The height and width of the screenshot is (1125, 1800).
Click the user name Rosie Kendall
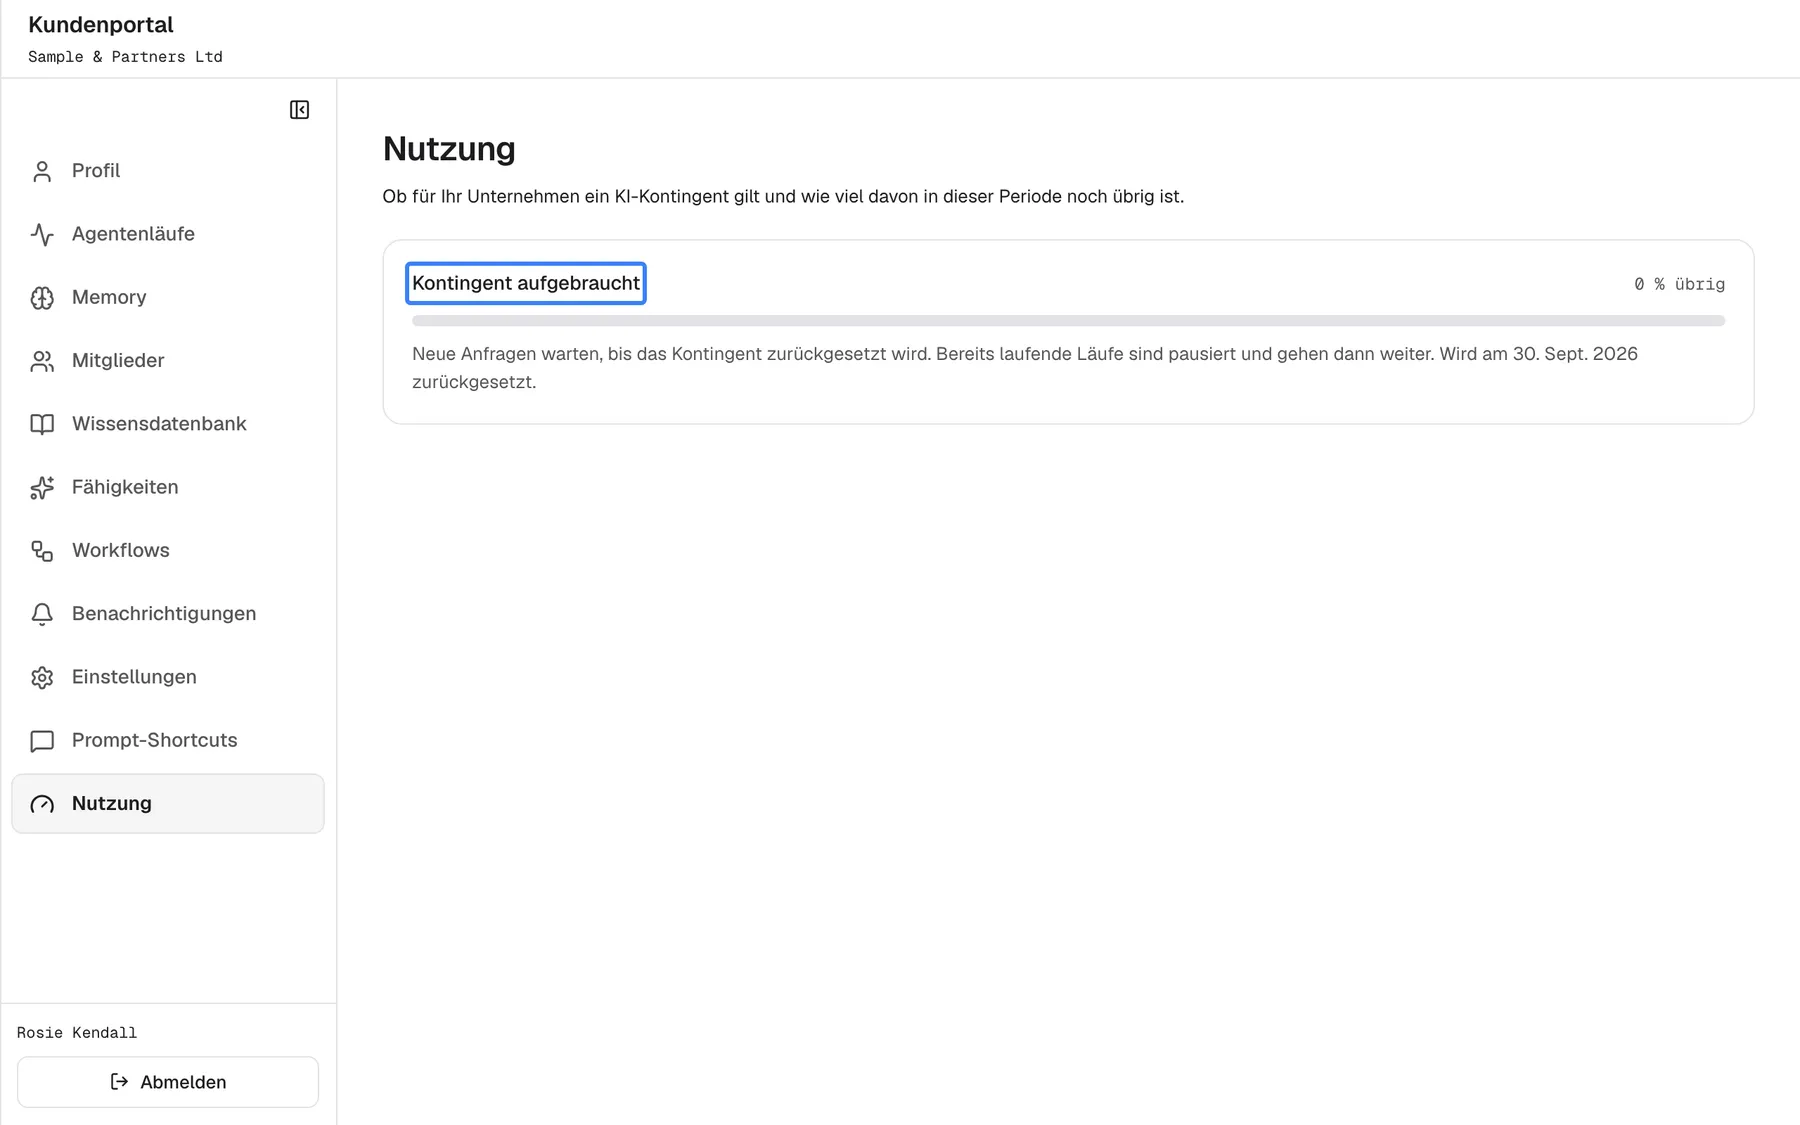click(77, 1033)
